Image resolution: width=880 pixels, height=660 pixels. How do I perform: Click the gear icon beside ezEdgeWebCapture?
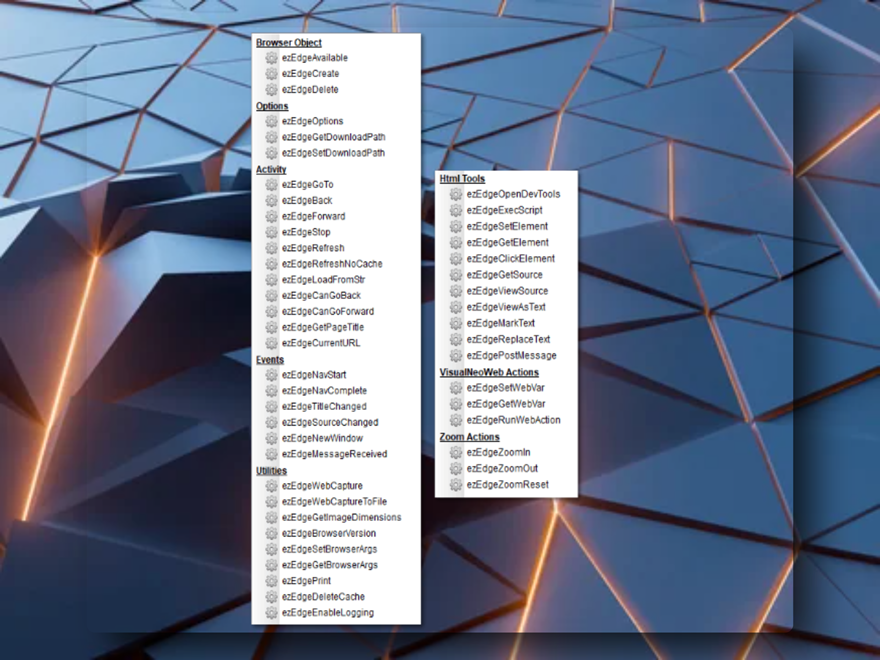(271, 486)
